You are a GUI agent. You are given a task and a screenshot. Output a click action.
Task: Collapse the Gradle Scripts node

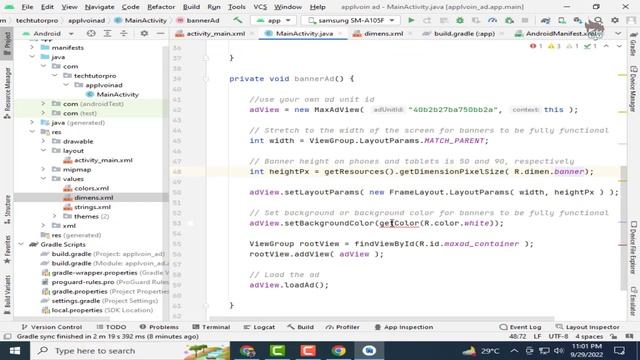(x=21, y=244)
